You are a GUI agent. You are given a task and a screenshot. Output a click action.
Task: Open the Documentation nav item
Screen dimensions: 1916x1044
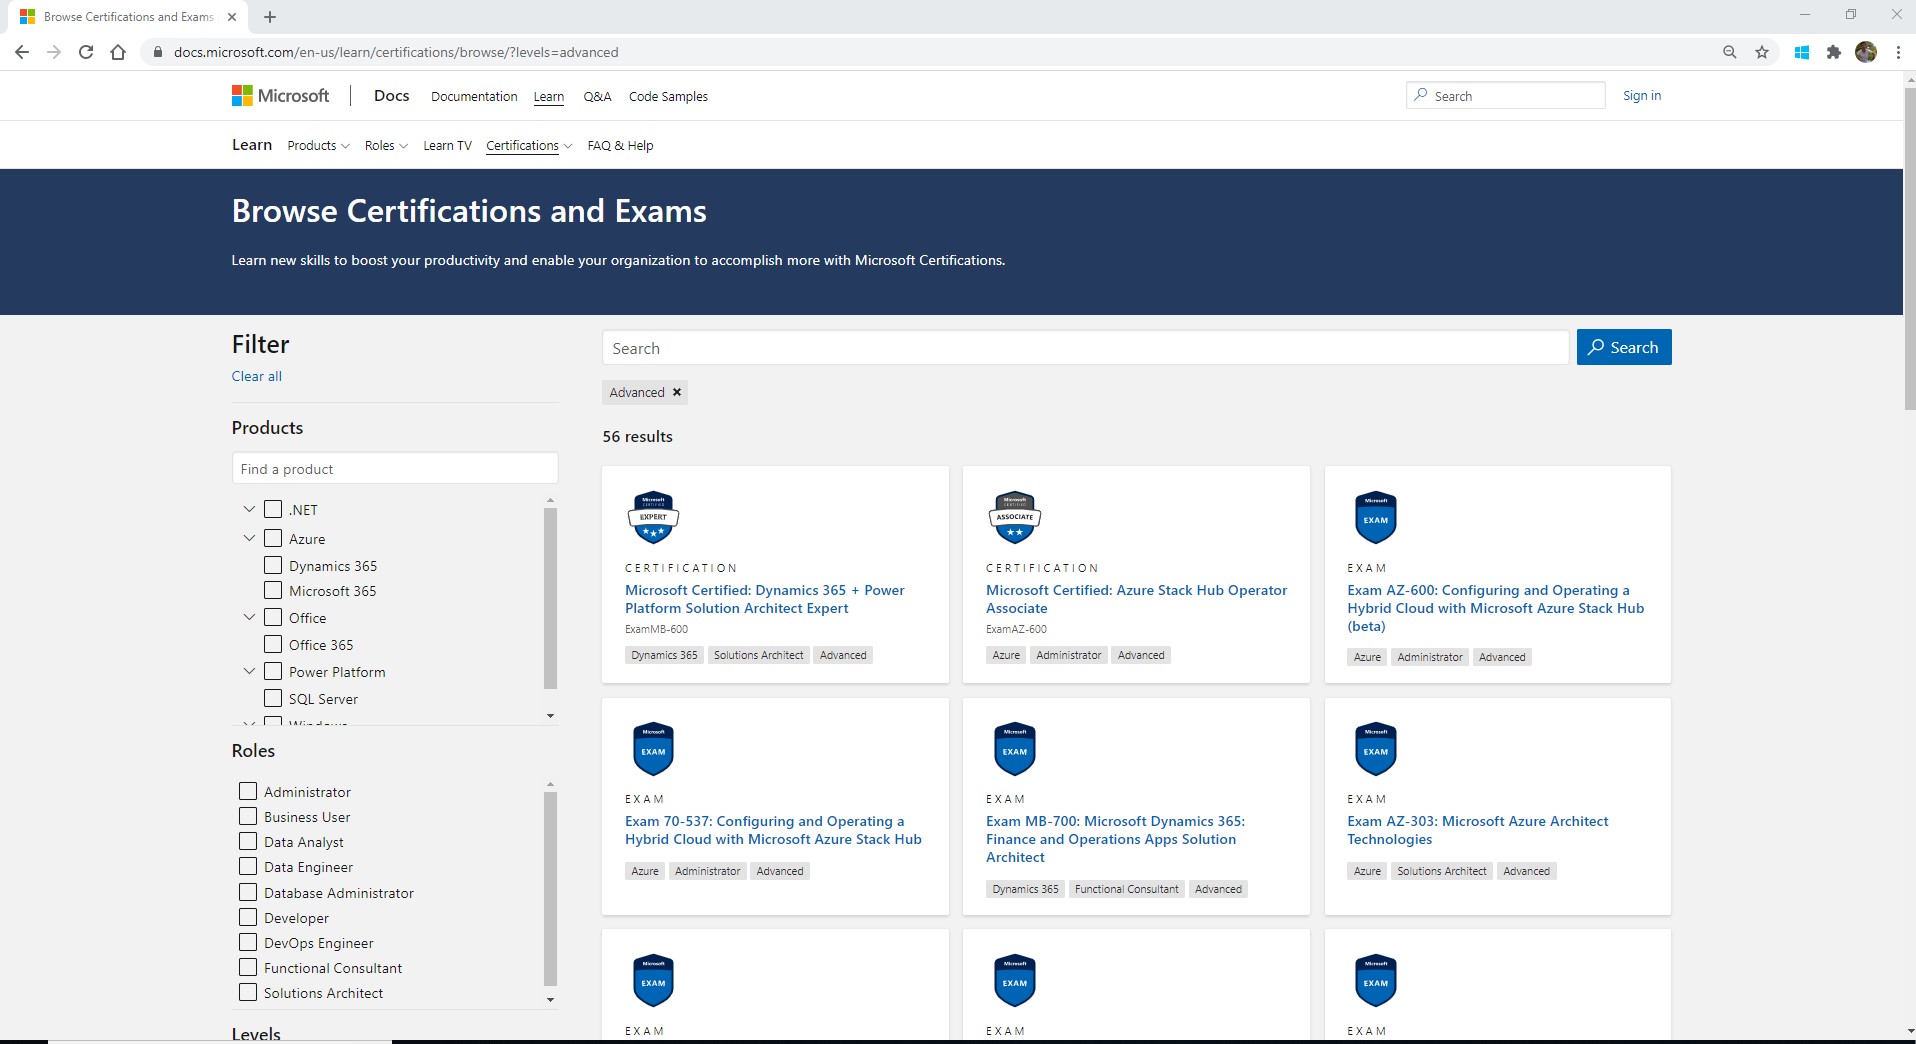(x=474, y=97)
